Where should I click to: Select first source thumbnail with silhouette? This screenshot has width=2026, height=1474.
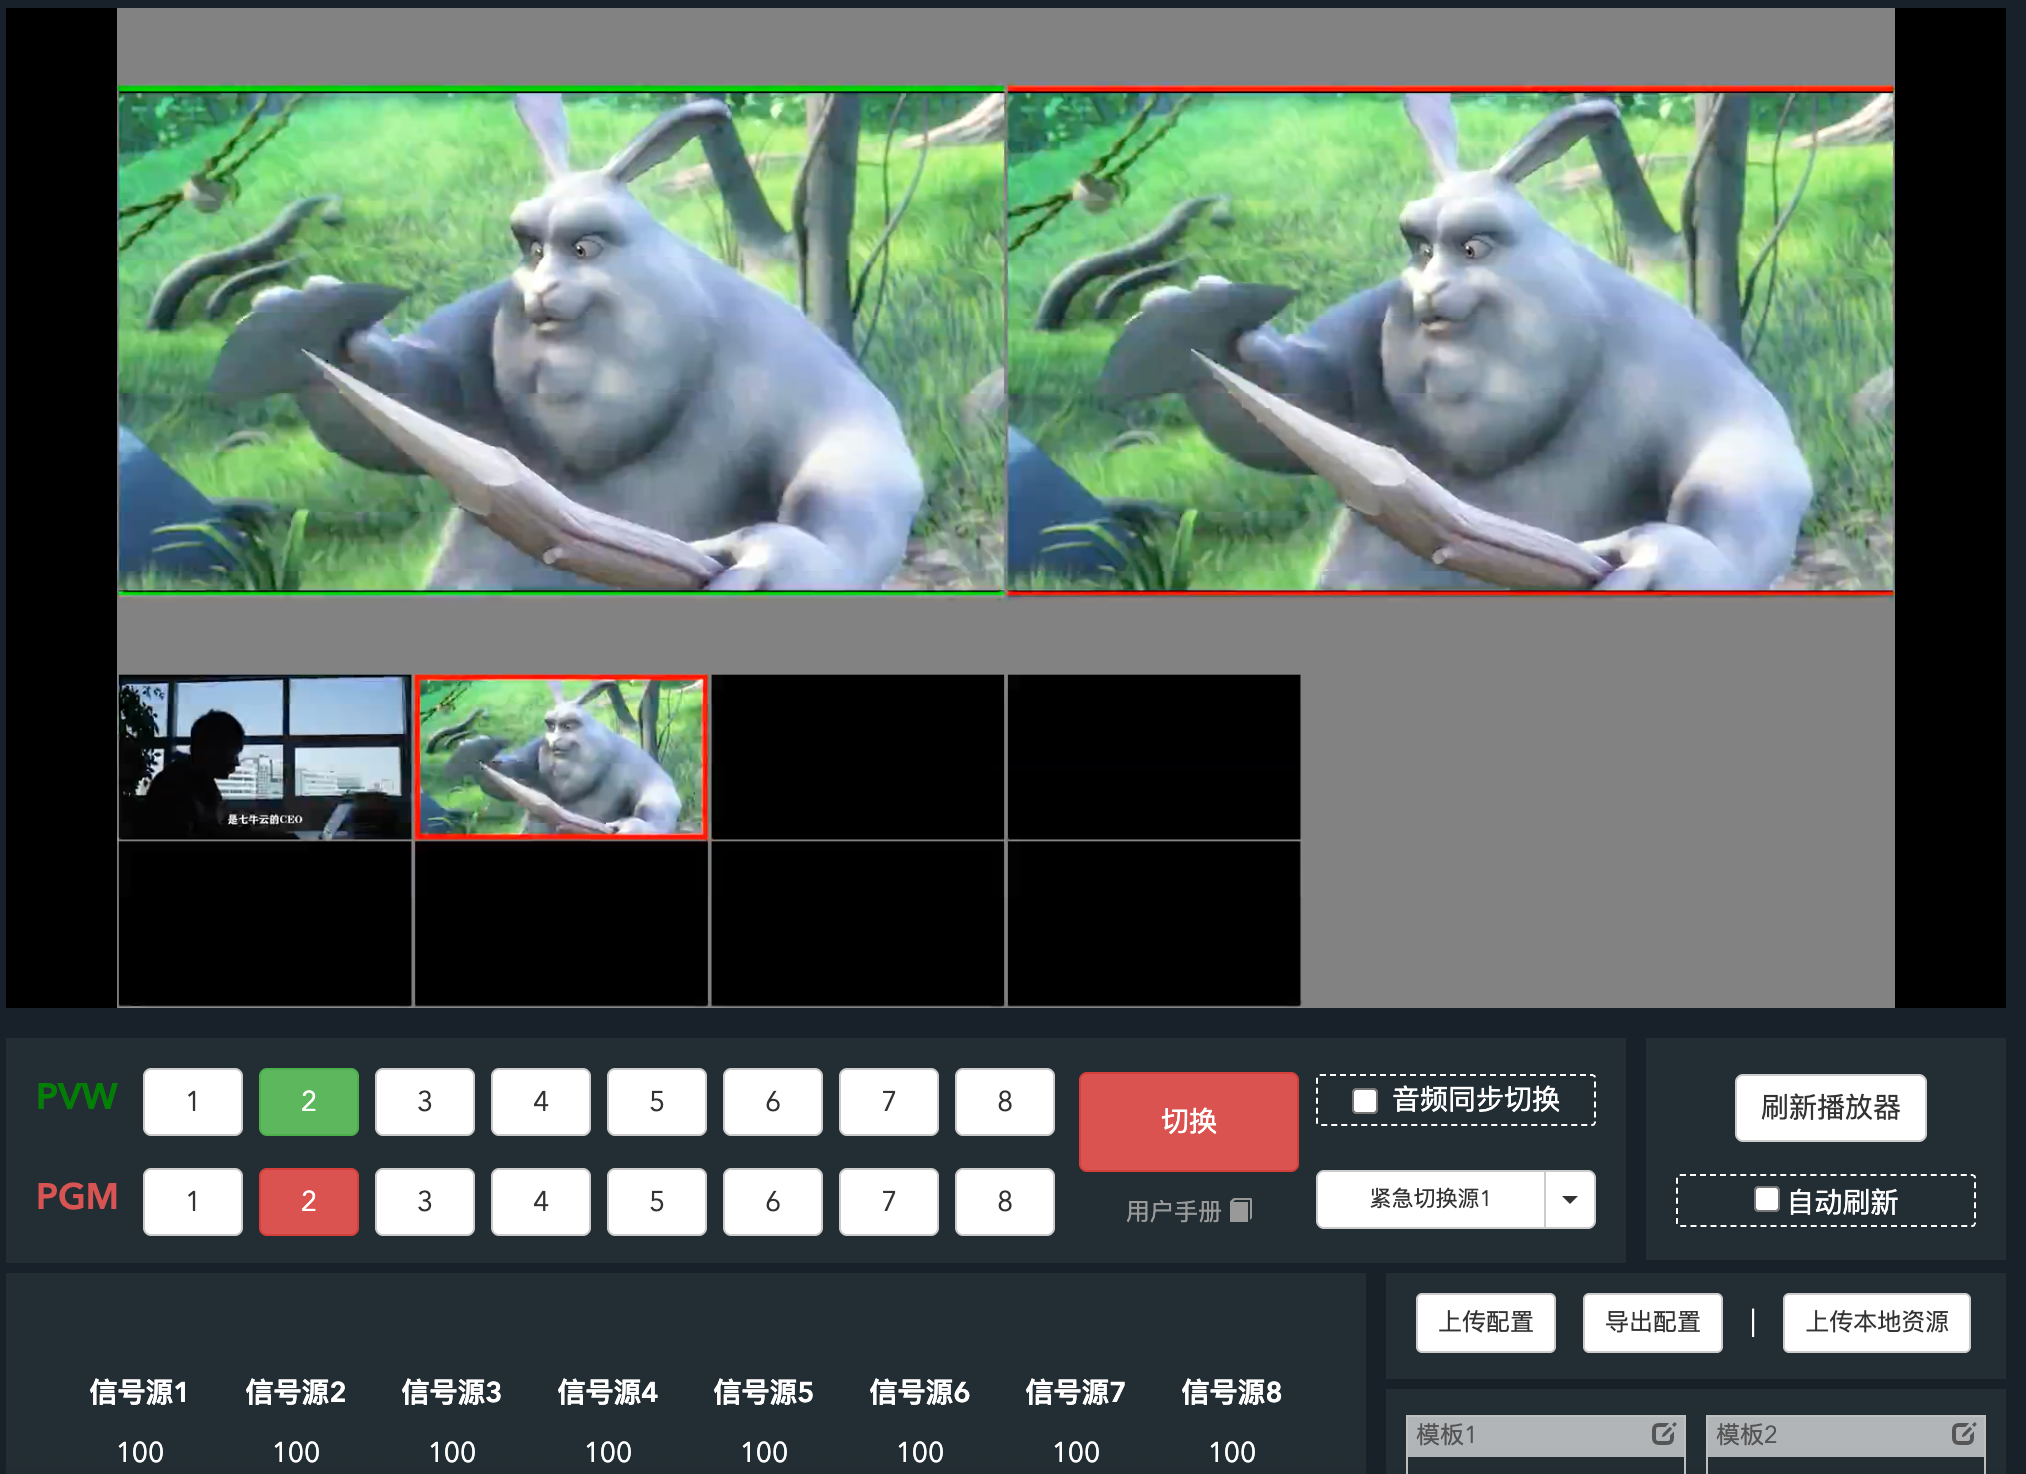tap(265, 757)
